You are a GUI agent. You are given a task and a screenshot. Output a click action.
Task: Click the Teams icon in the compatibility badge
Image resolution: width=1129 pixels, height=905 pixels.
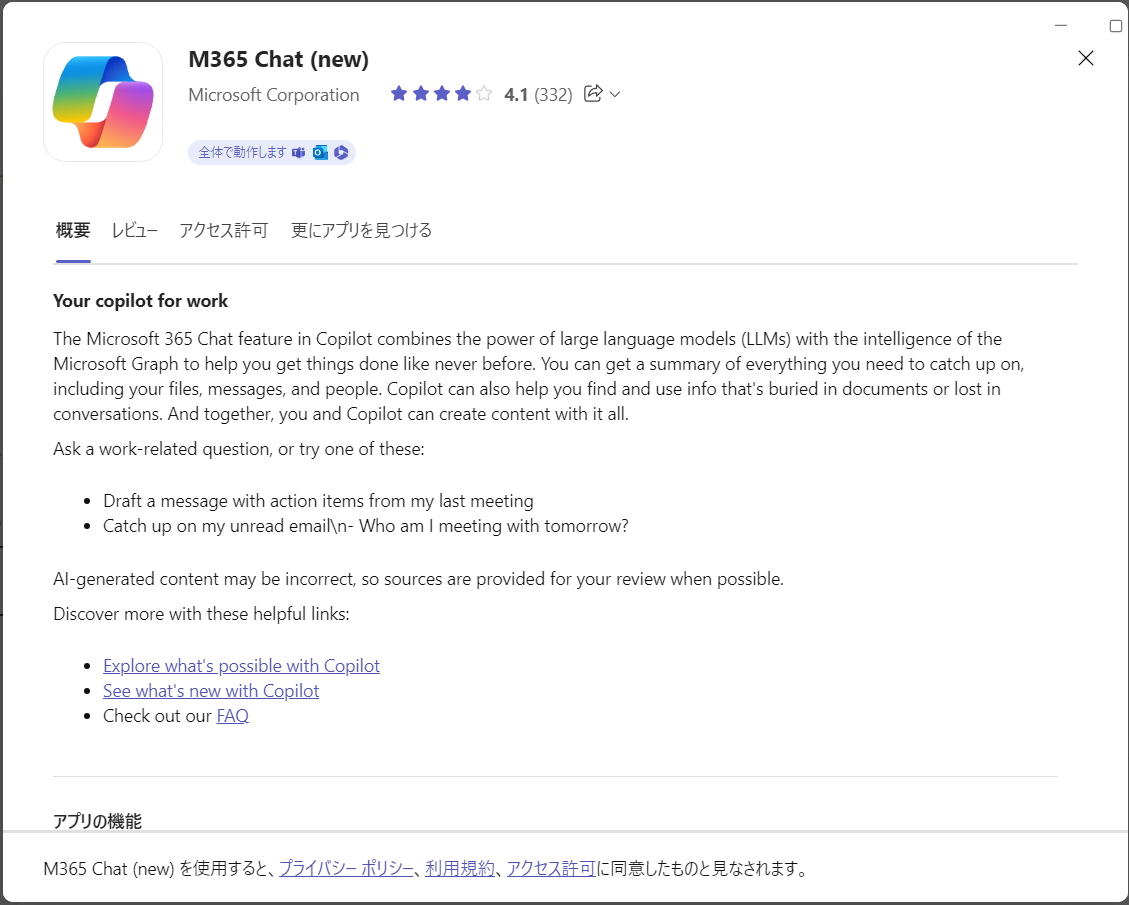click(x=299, y=153)
